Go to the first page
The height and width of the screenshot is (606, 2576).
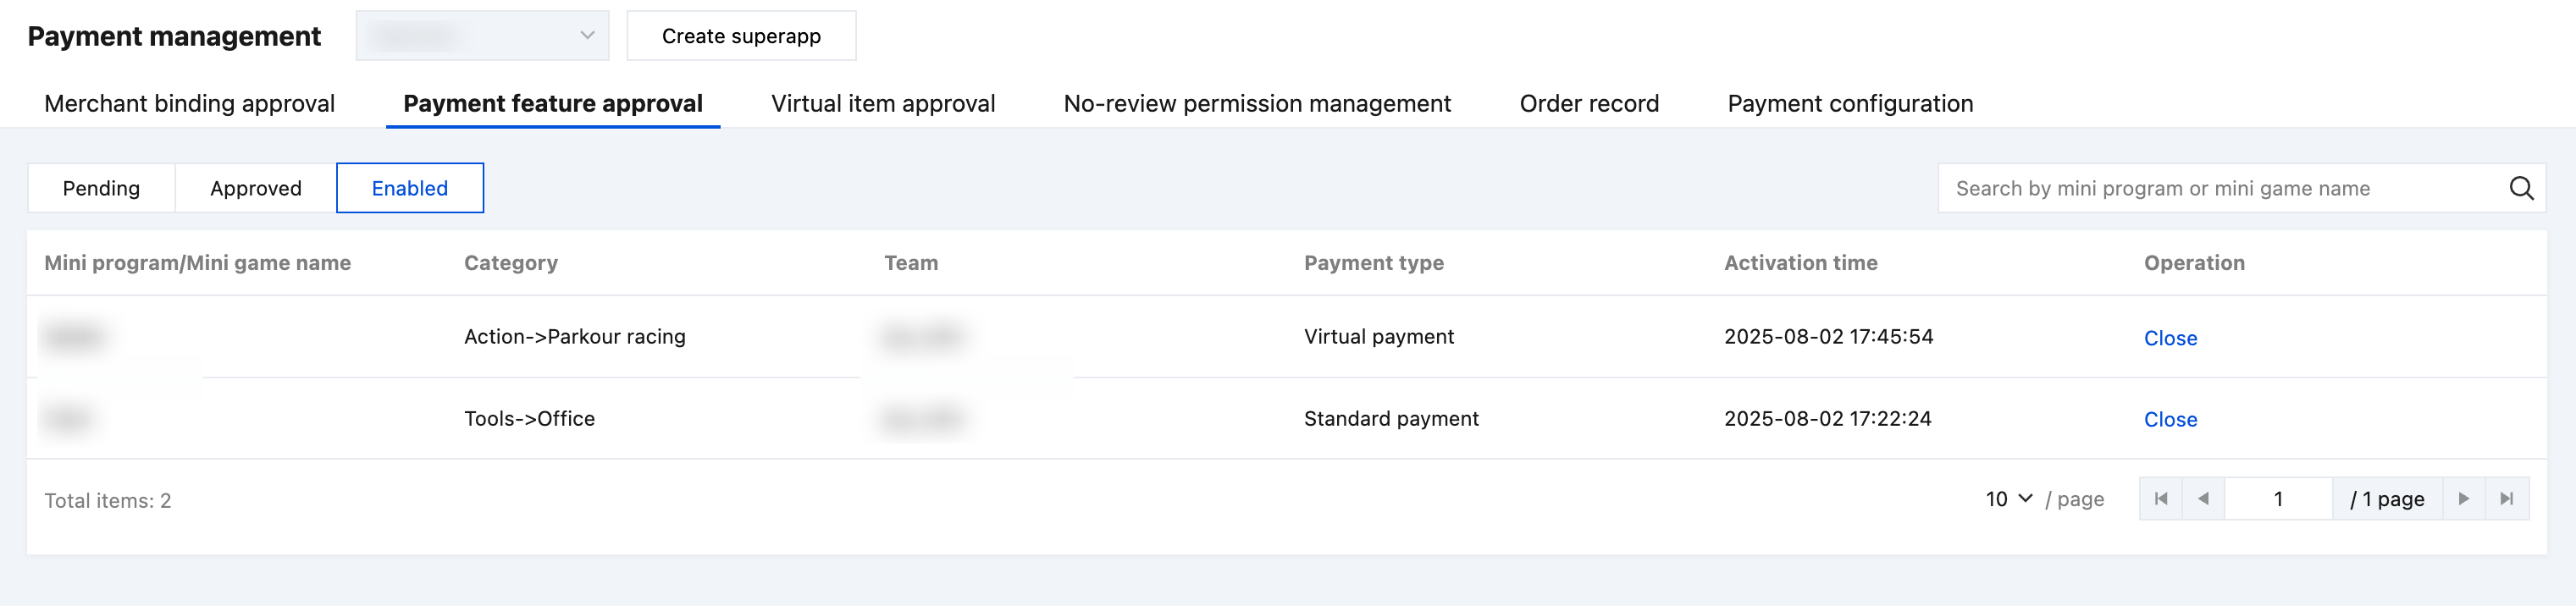click(x=2160, y=499)
